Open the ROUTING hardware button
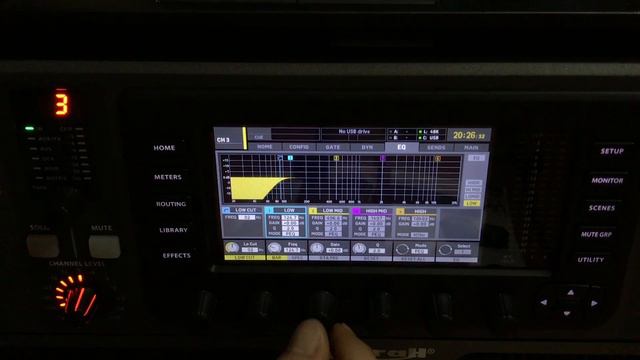 click(171, 204)
